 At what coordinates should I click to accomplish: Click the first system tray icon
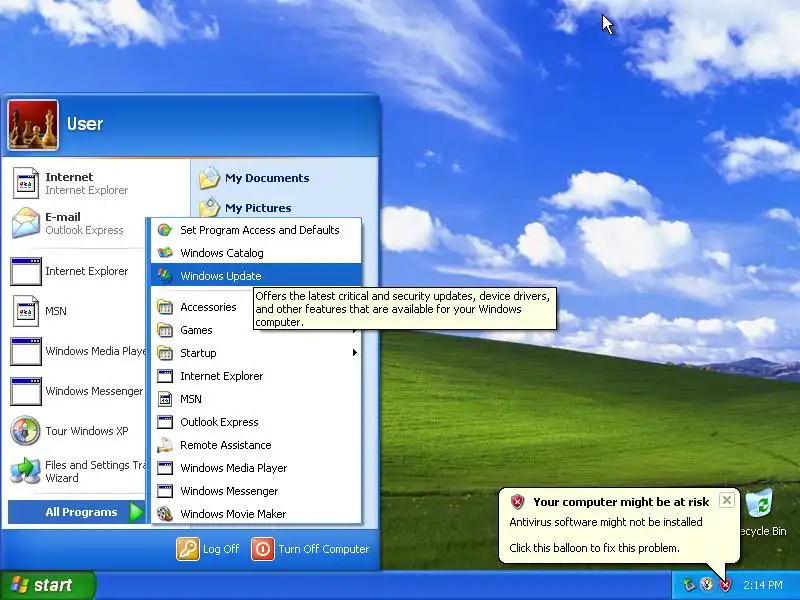[689, 585]
